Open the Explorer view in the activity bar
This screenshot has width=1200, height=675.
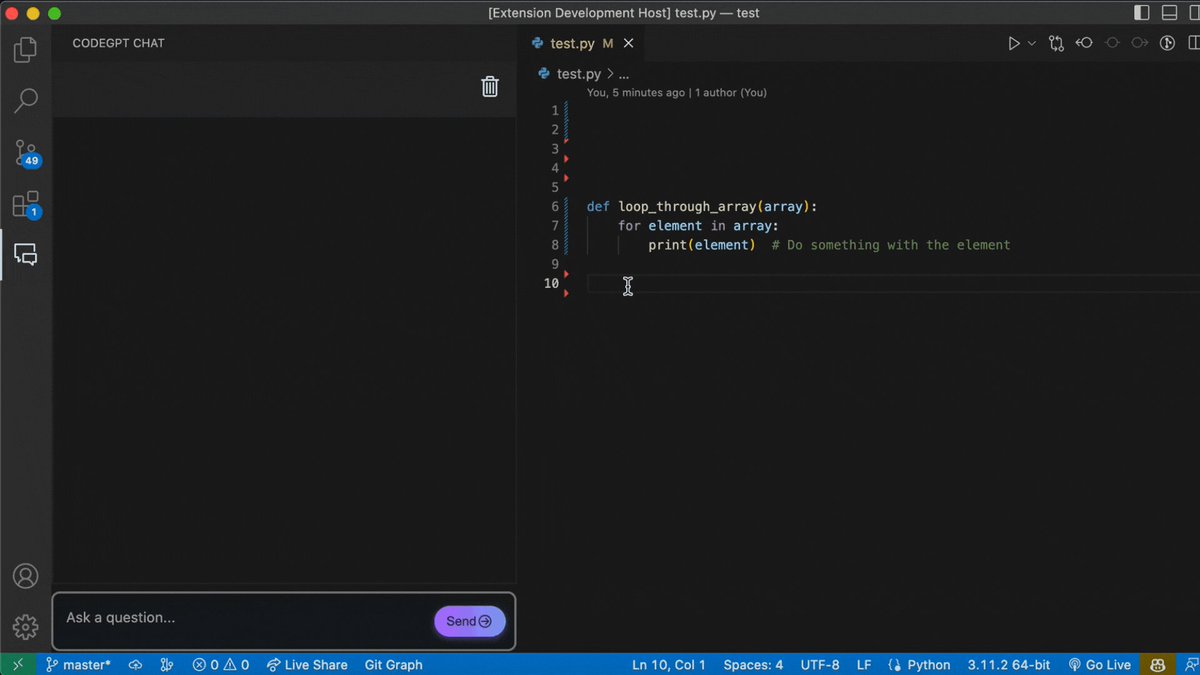(x=26, y=49)
